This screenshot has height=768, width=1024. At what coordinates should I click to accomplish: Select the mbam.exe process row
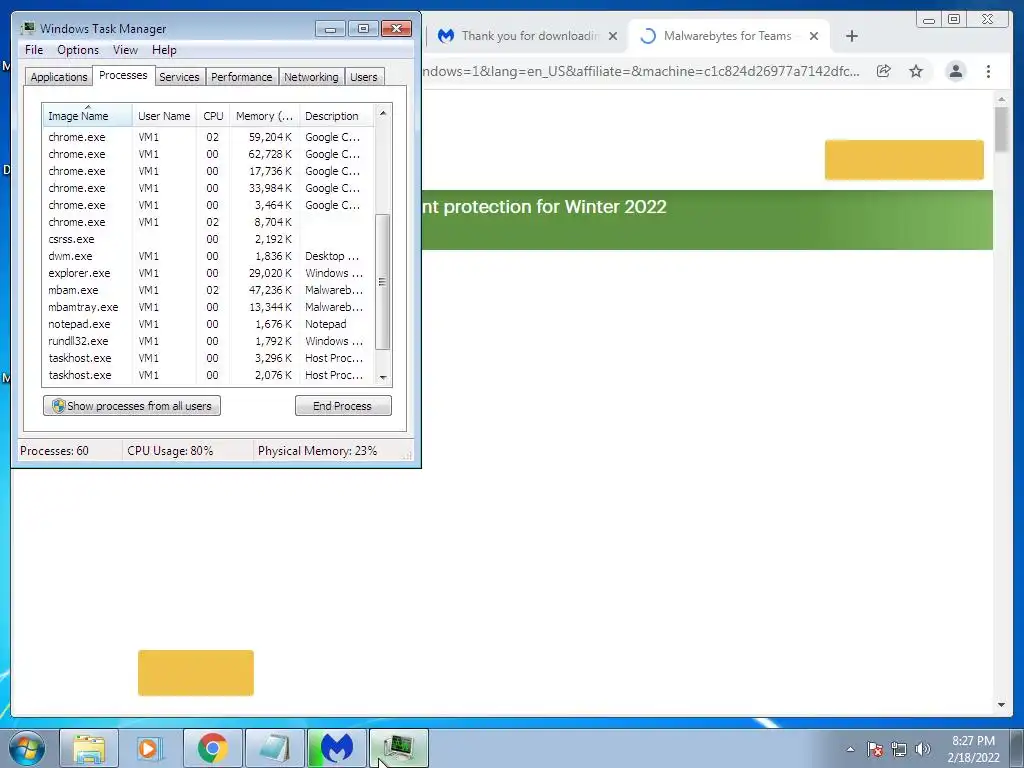pos(209,290)
